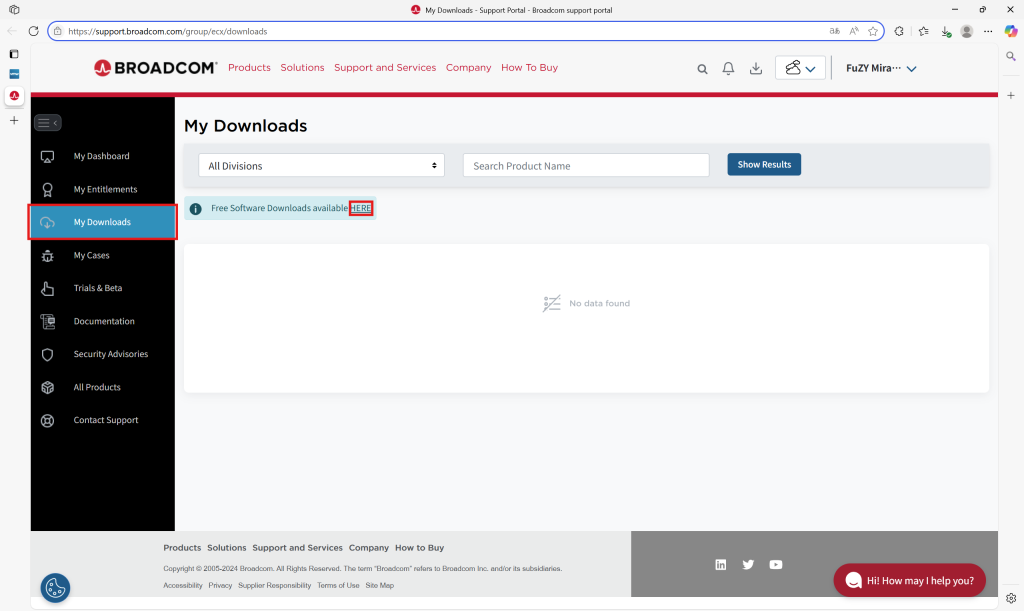Open the notifications bell icon
The image size is (1024, 611).
tap(728, 68)
